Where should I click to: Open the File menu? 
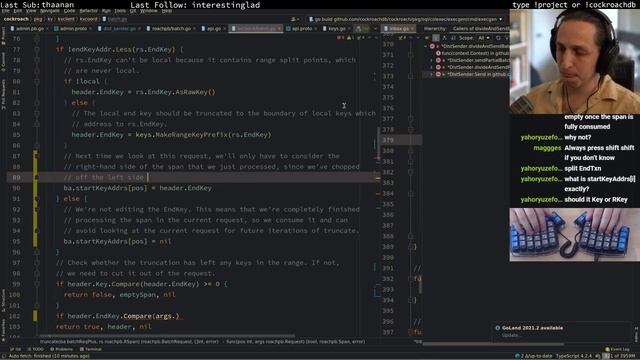point(5,11)
